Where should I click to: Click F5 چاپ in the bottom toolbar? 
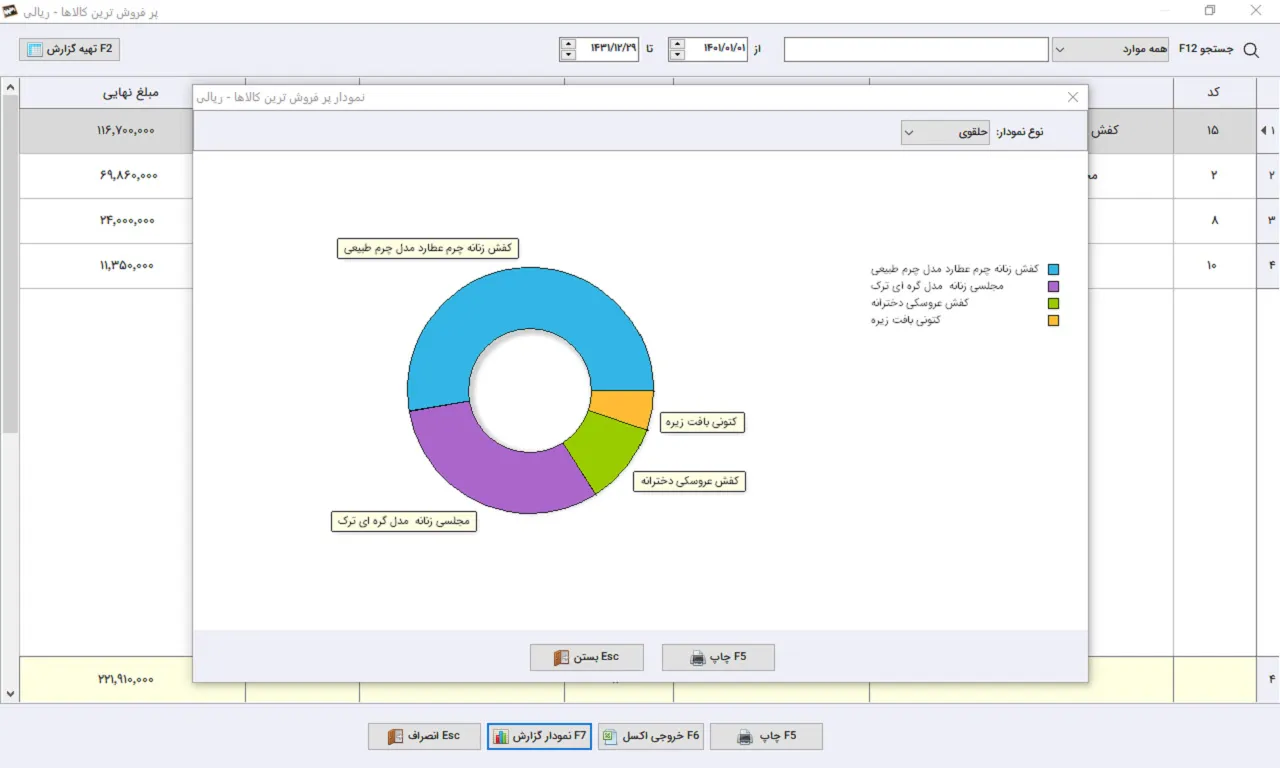point(766,736)
